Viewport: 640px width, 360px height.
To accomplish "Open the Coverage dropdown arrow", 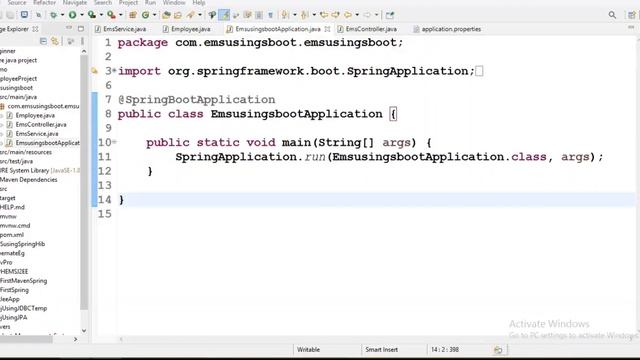I will coord(101,15).
